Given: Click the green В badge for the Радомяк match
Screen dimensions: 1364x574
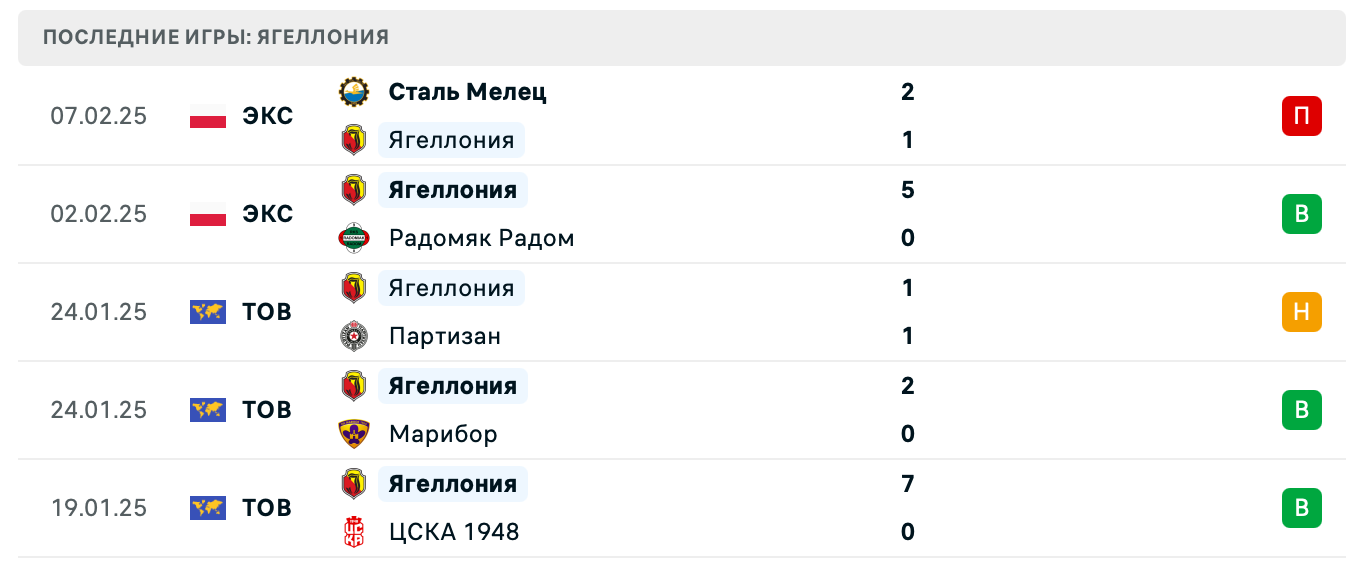Looking at the screenshot, I should [x=1301, y=214].
